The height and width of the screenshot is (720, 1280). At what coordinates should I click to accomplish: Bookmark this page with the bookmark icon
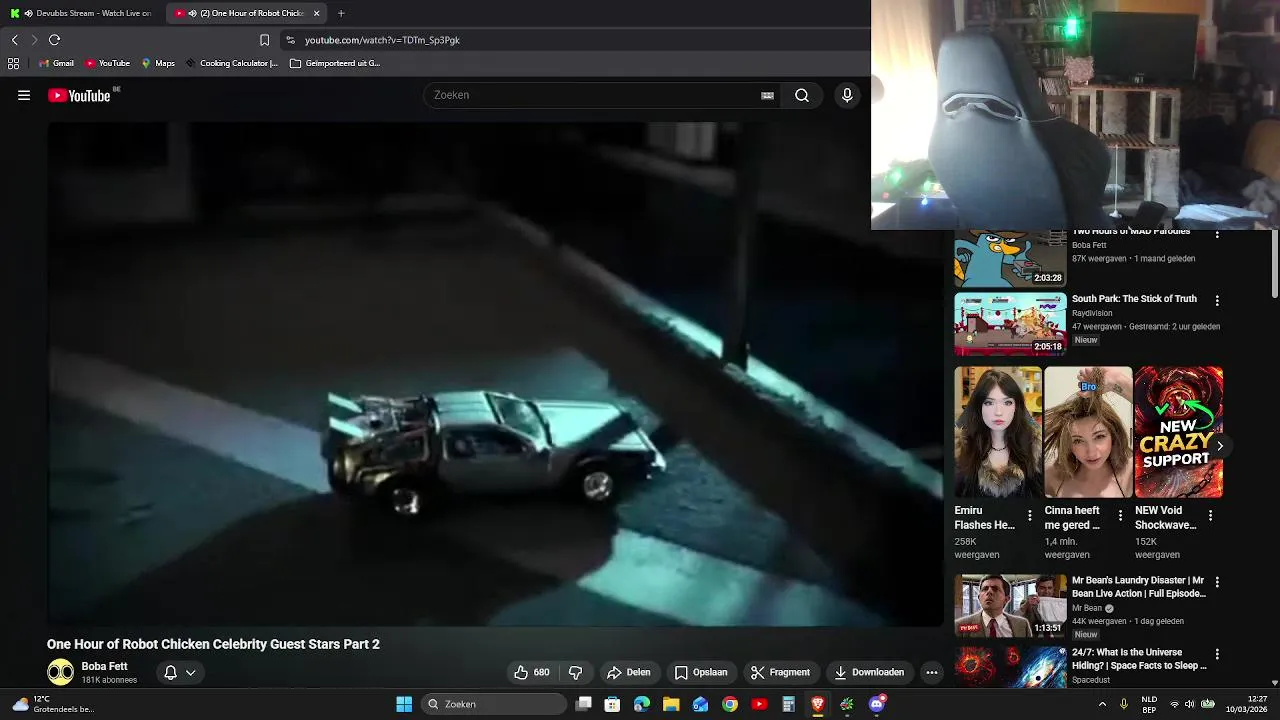pyautogui.click(x=264, y=40)
